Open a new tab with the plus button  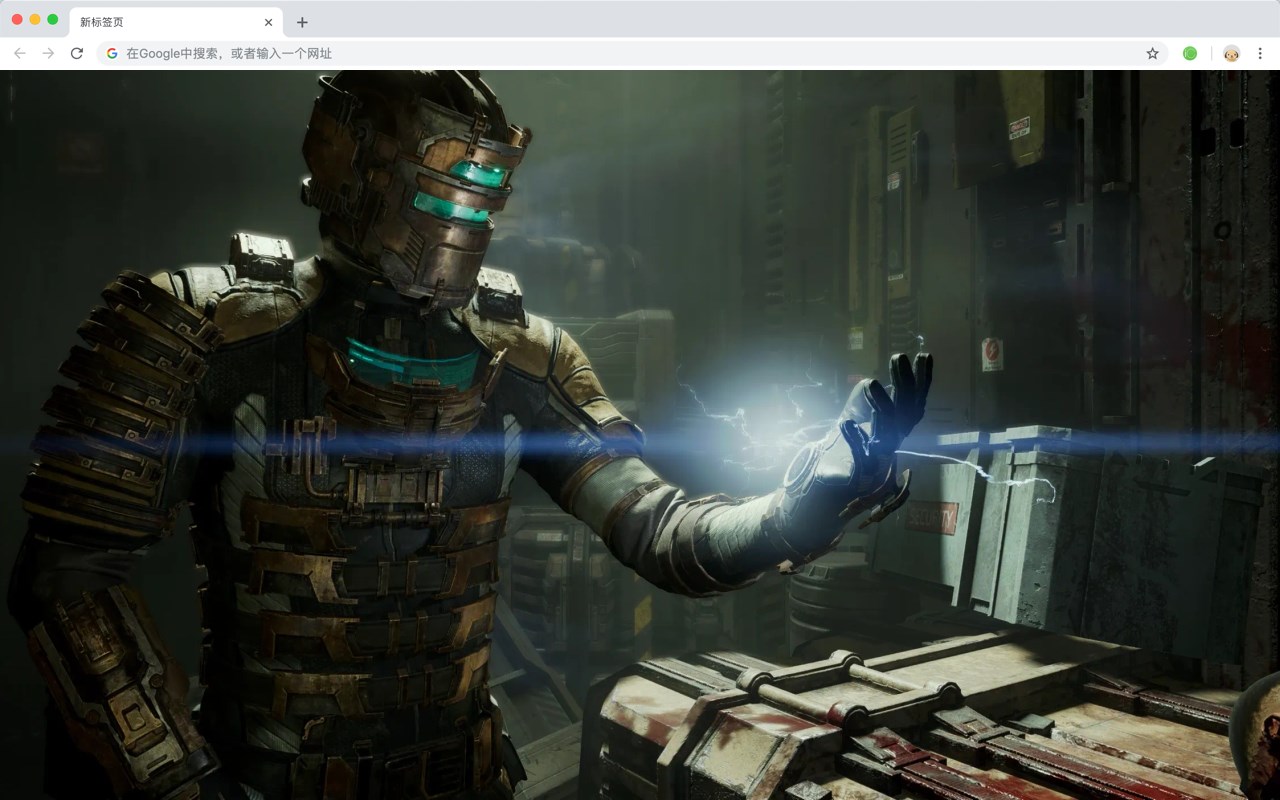pyautogui.click(x=302, y=21)
